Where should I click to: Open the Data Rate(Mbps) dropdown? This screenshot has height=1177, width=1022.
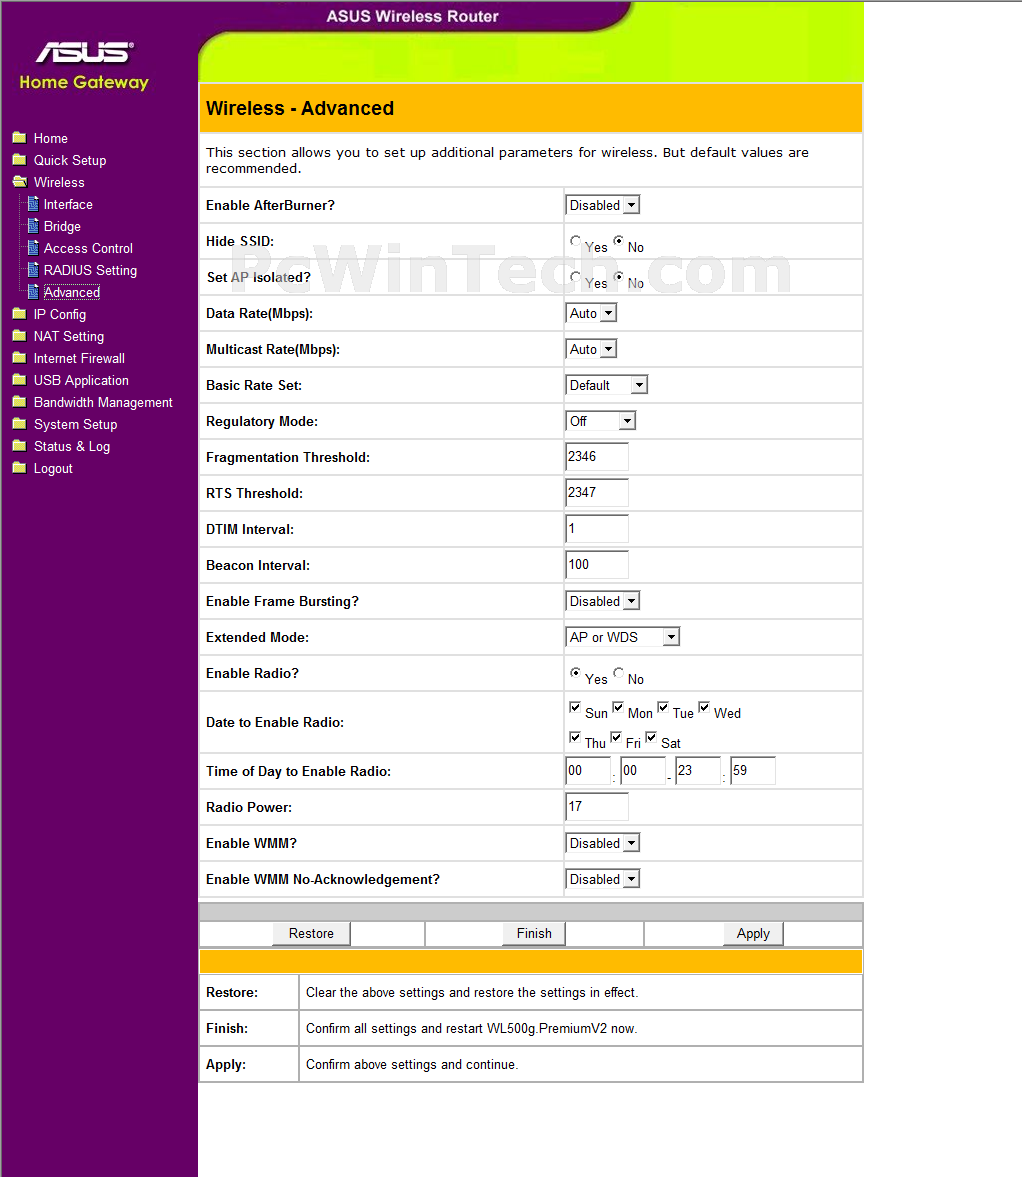[591, 313]
